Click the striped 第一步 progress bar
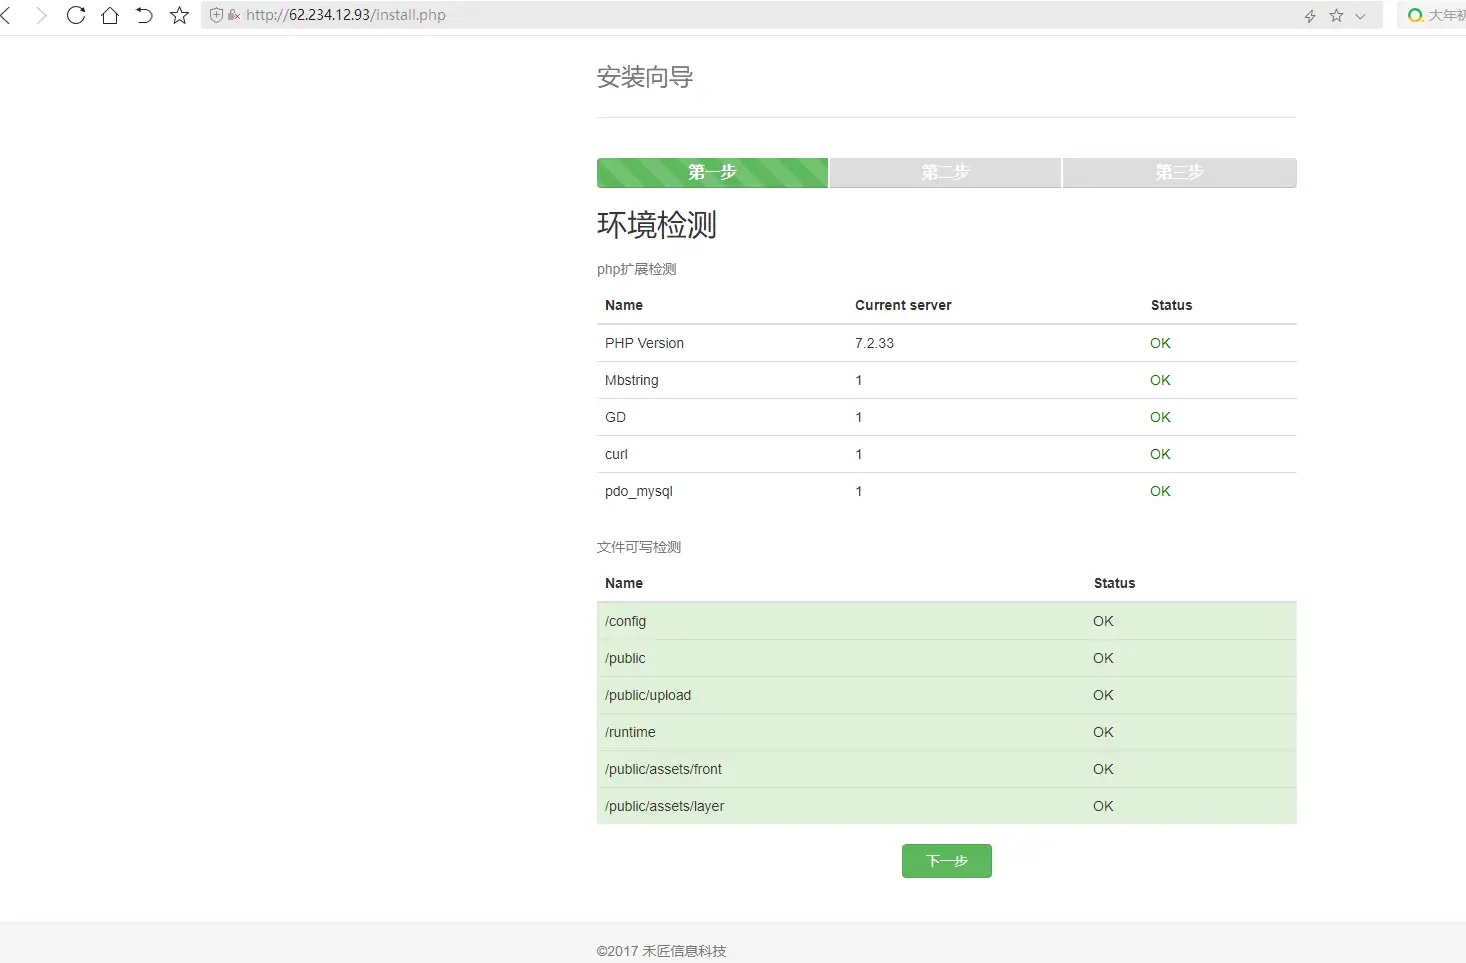Screen dimensions: 1466x963 coord(712,172)
